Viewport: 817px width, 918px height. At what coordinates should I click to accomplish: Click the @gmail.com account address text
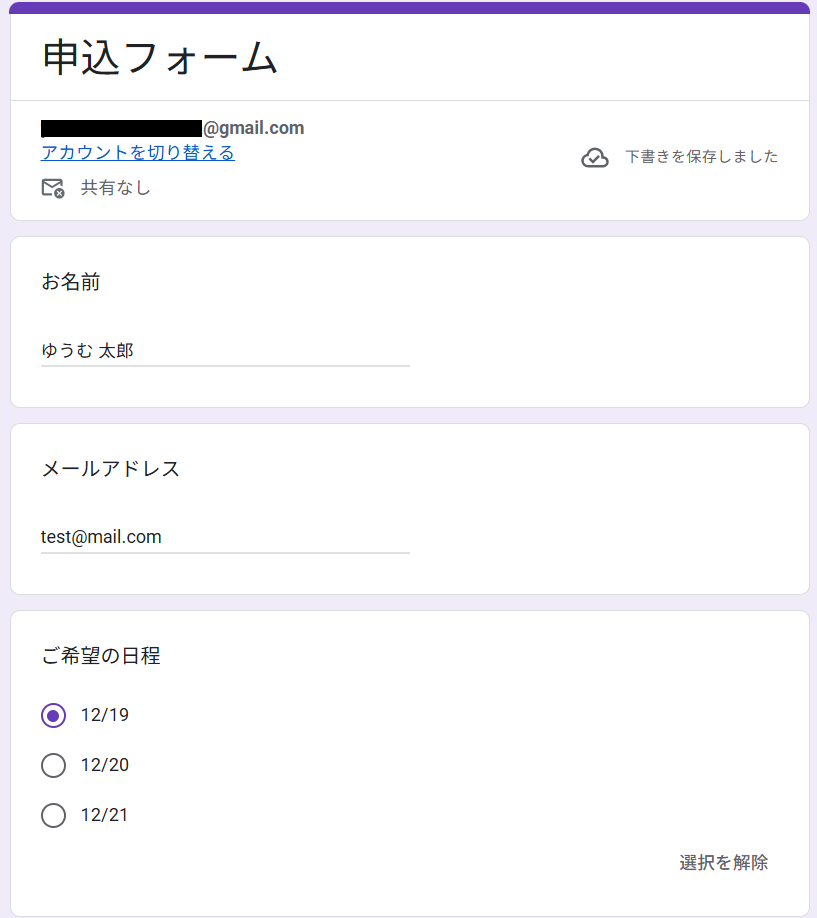(x=253, y=128)
